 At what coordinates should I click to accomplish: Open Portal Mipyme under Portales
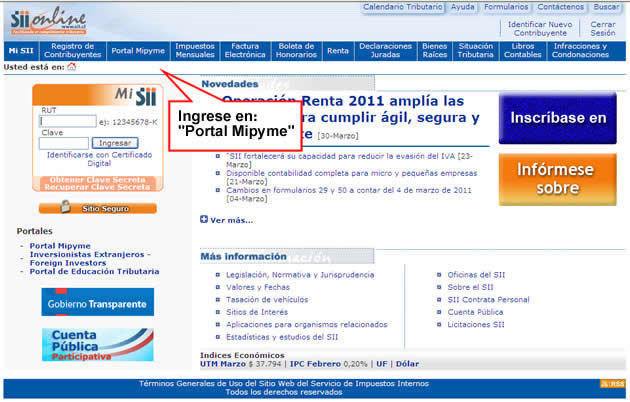(60, 246)
